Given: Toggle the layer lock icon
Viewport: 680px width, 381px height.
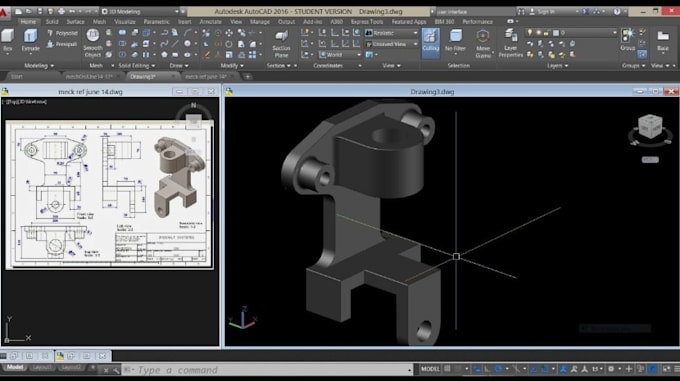Looking at the screenshot, I should pos(546,33).
